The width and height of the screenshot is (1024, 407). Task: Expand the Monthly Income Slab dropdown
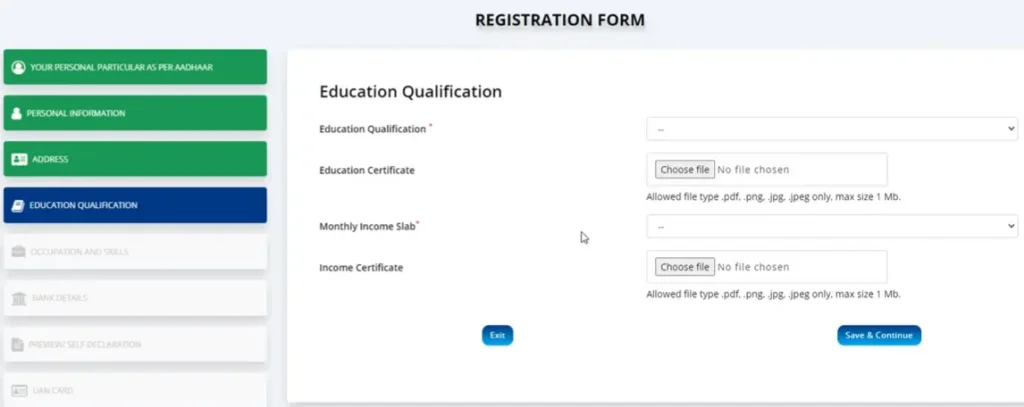pos(831,226)
